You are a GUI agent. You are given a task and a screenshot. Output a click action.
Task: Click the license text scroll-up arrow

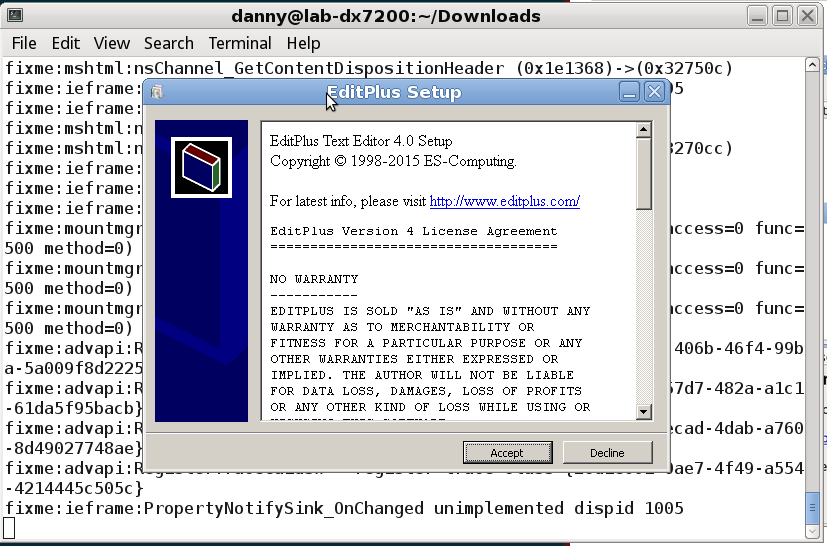[643, 131]
